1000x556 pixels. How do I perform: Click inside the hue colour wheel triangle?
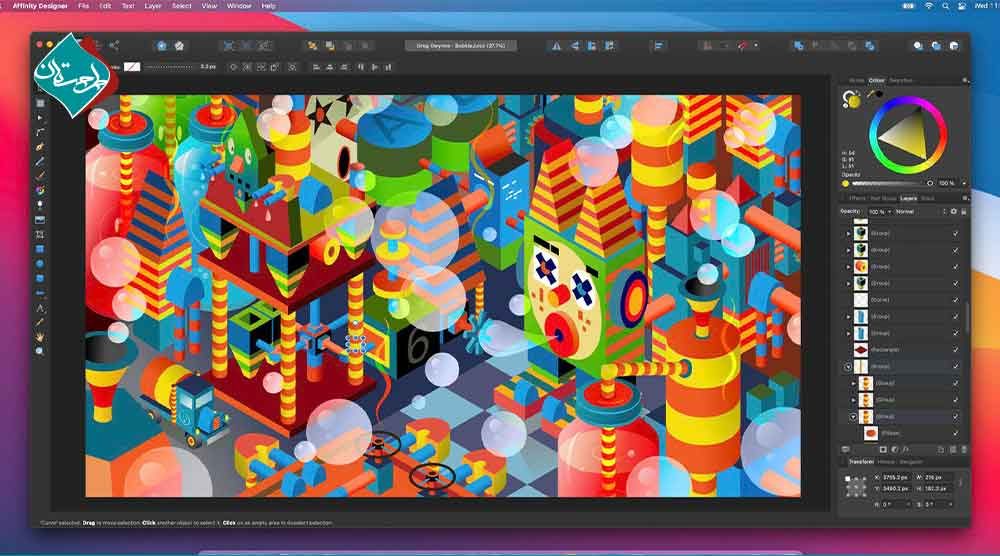(x=906, y=135)
